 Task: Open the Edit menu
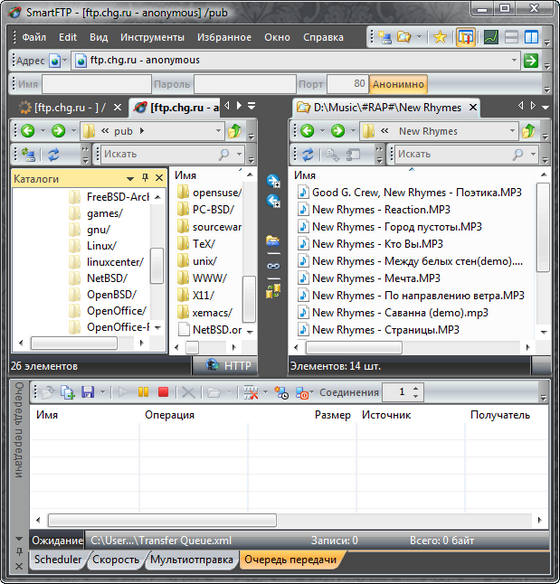67,37
